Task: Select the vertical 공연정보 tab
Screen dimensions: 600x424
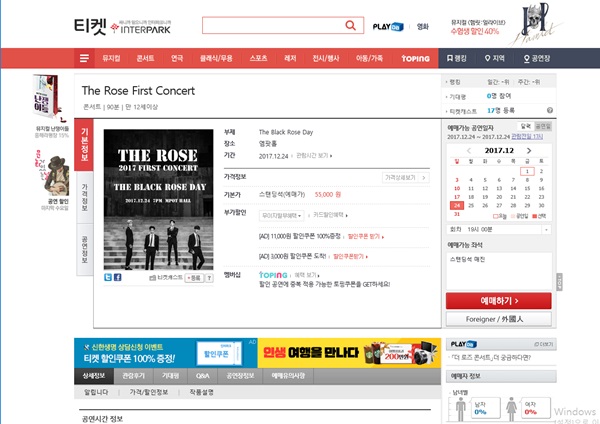Action: [85, 250]
